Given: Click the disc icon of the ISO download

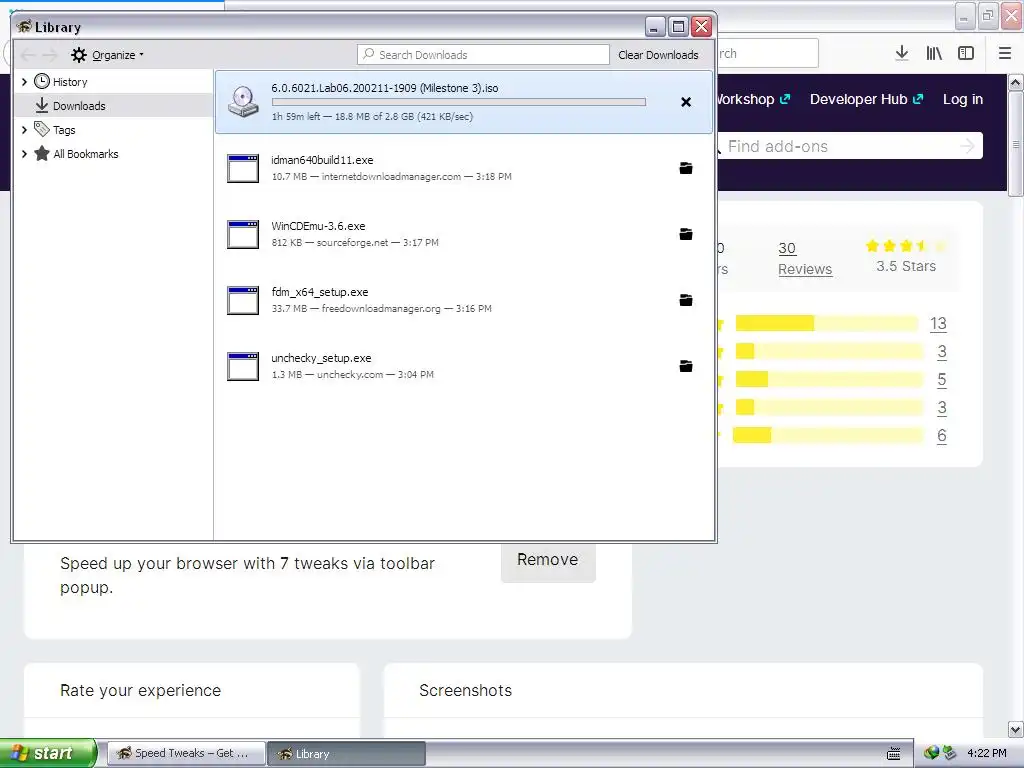Looking at the screenshot, I should [x=243, y=102].
